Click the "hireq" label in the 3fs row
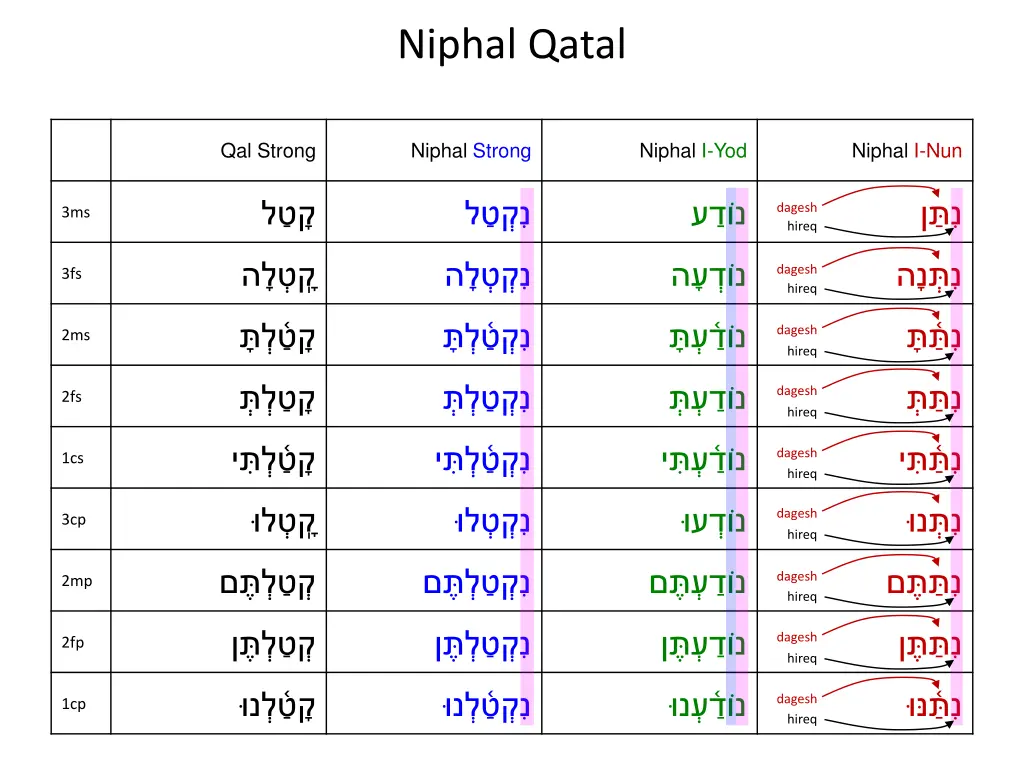This screenshot has height=768, width=1024. [802, 289]
